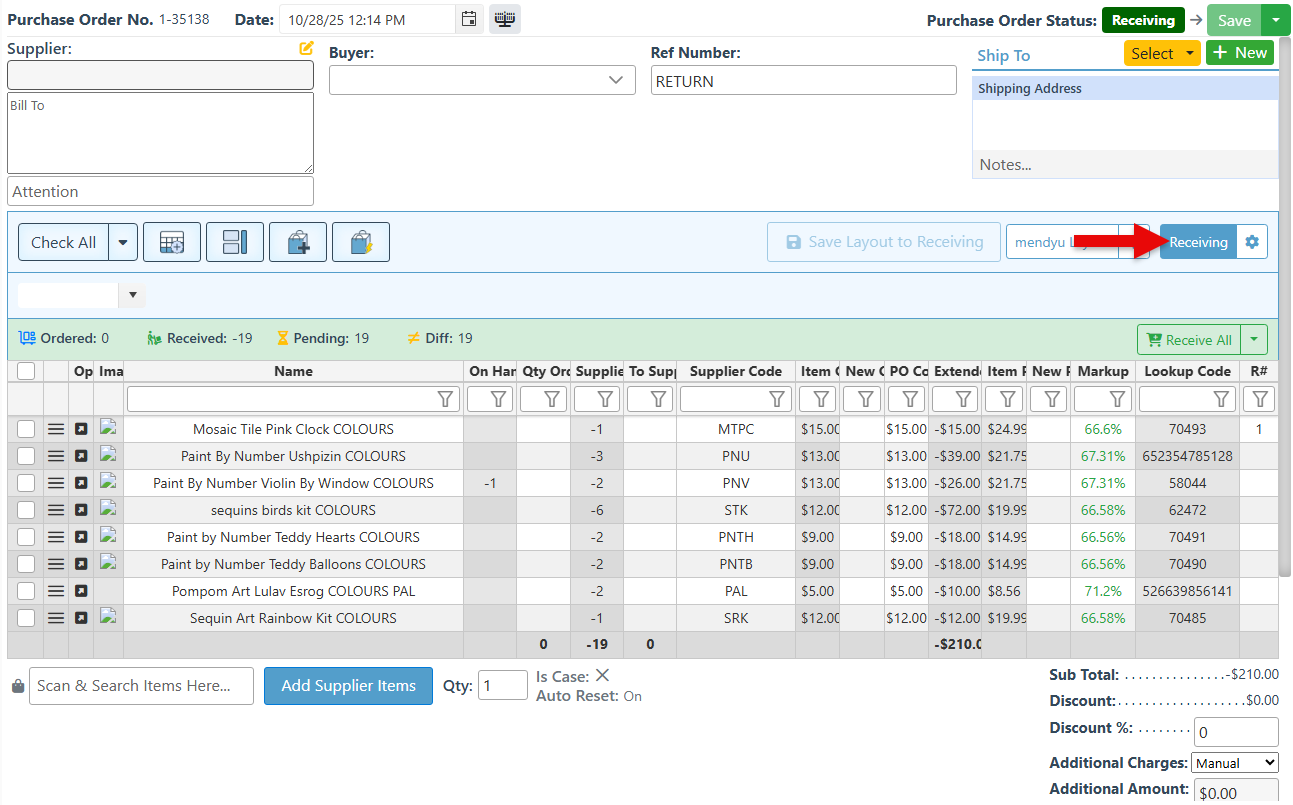This screenshot has height=805, width=1293.
Task: Click the supplier edit pencil icon
Action: 306,48
